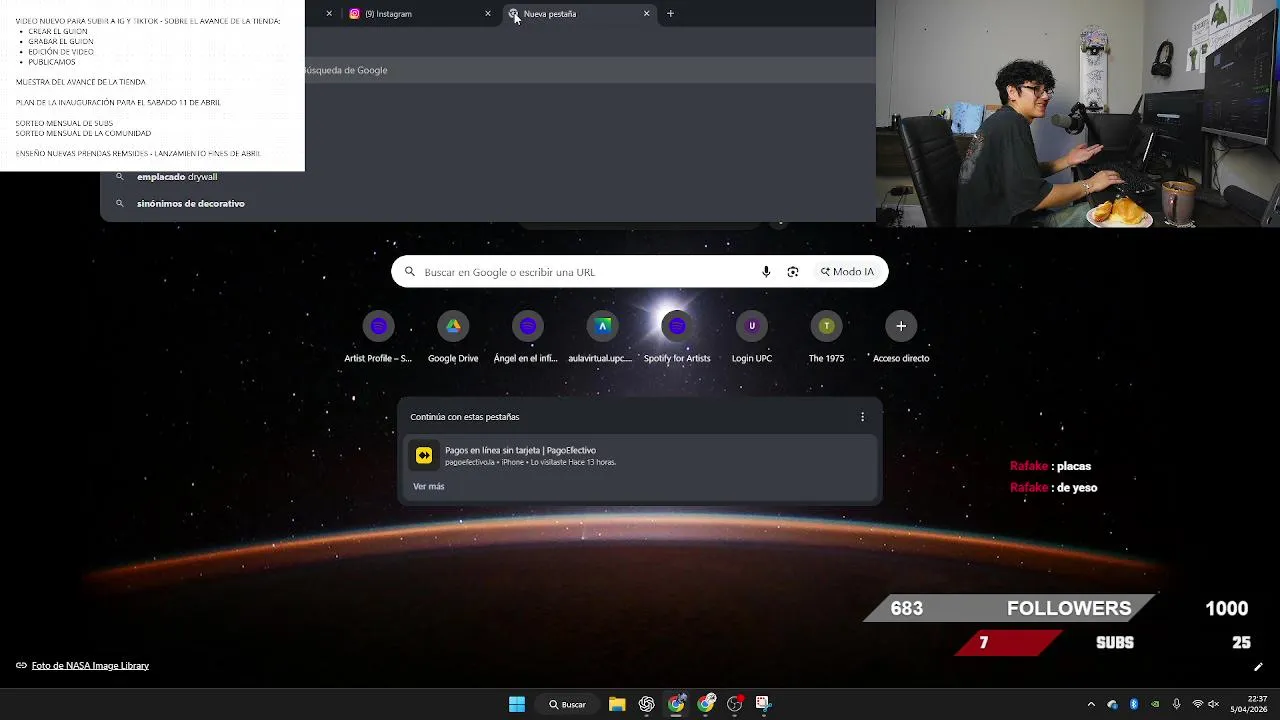Viewport: 1280px width, 720px height.
Task: Open the Windows Start menu
Action: click(517, 704)
